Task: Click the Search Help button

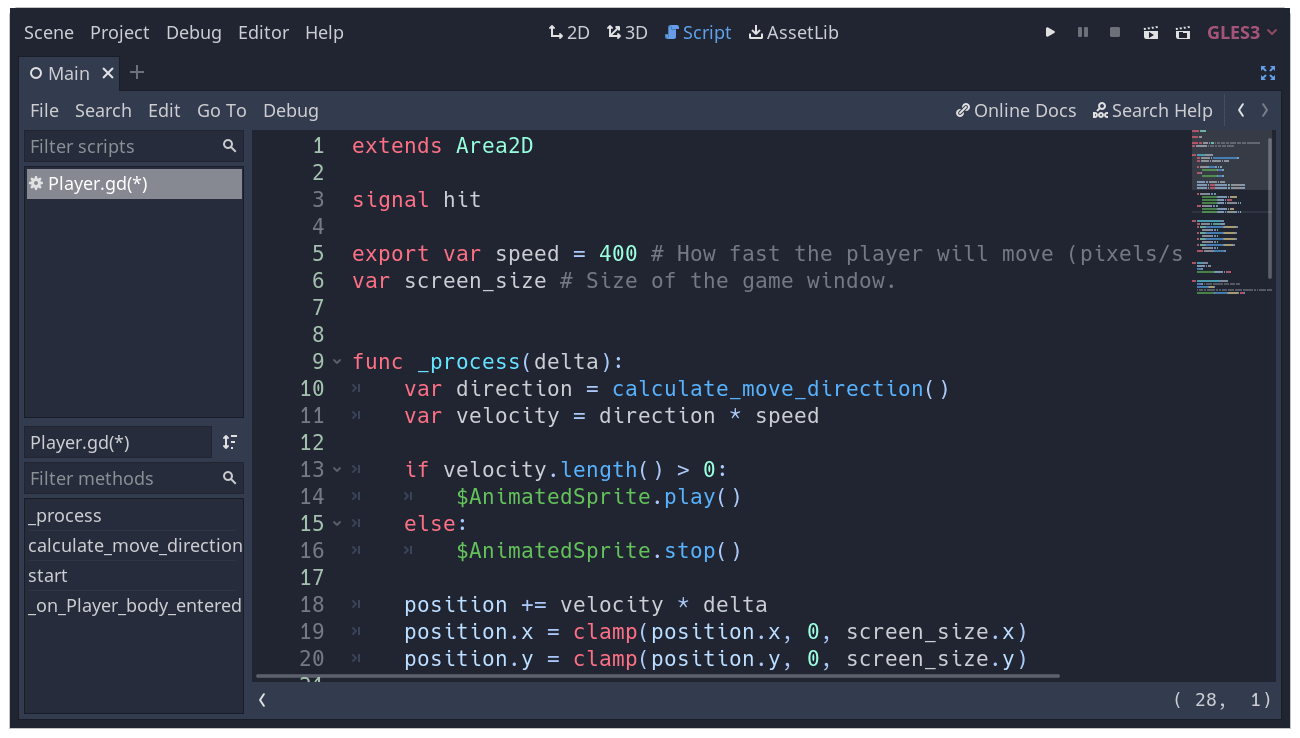Action: 1152,110
